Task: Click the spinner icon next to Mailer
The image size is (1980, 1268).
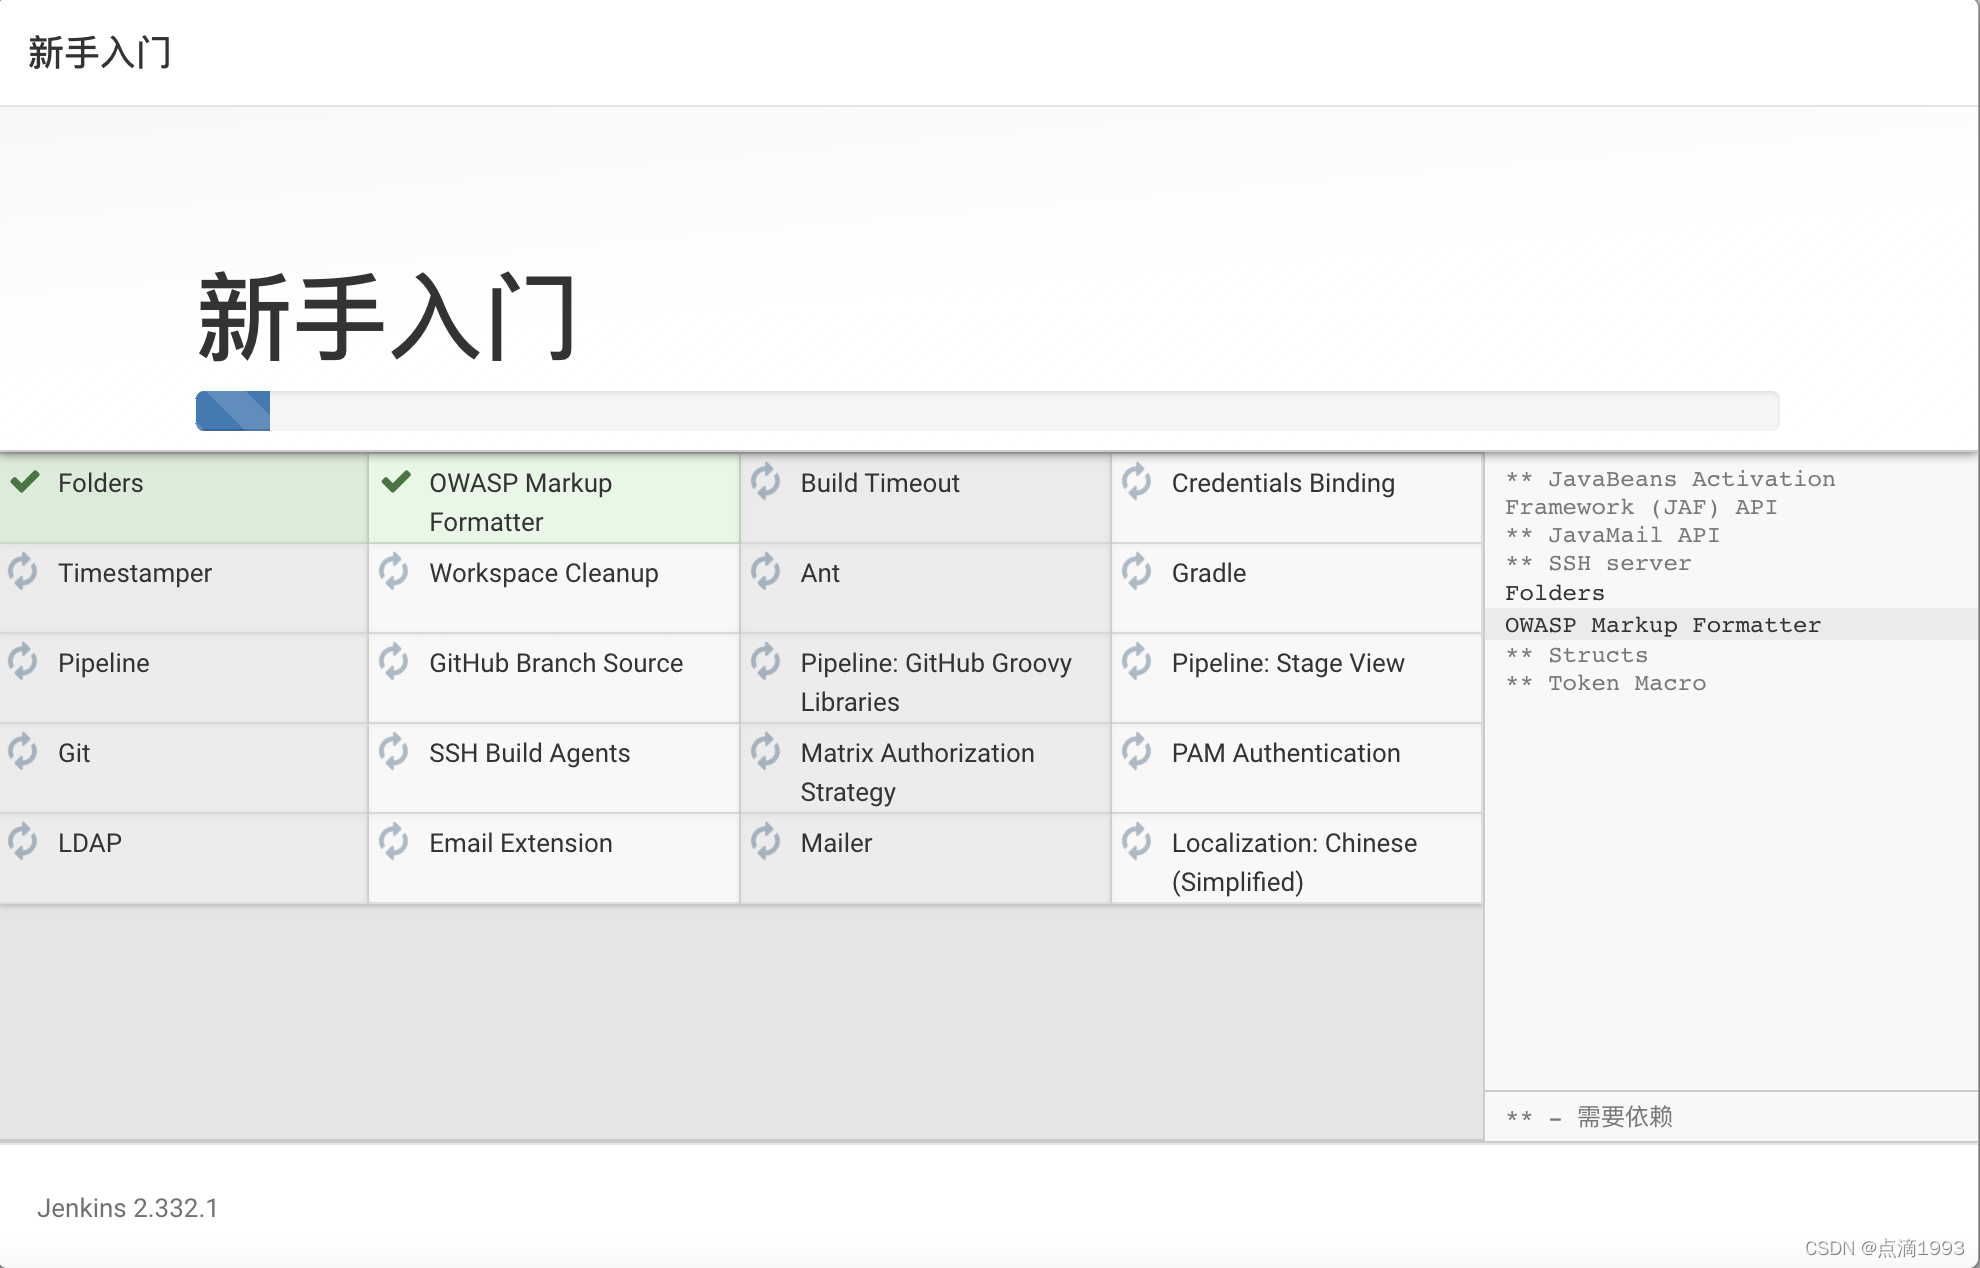Action: click(x=766, y=841)
